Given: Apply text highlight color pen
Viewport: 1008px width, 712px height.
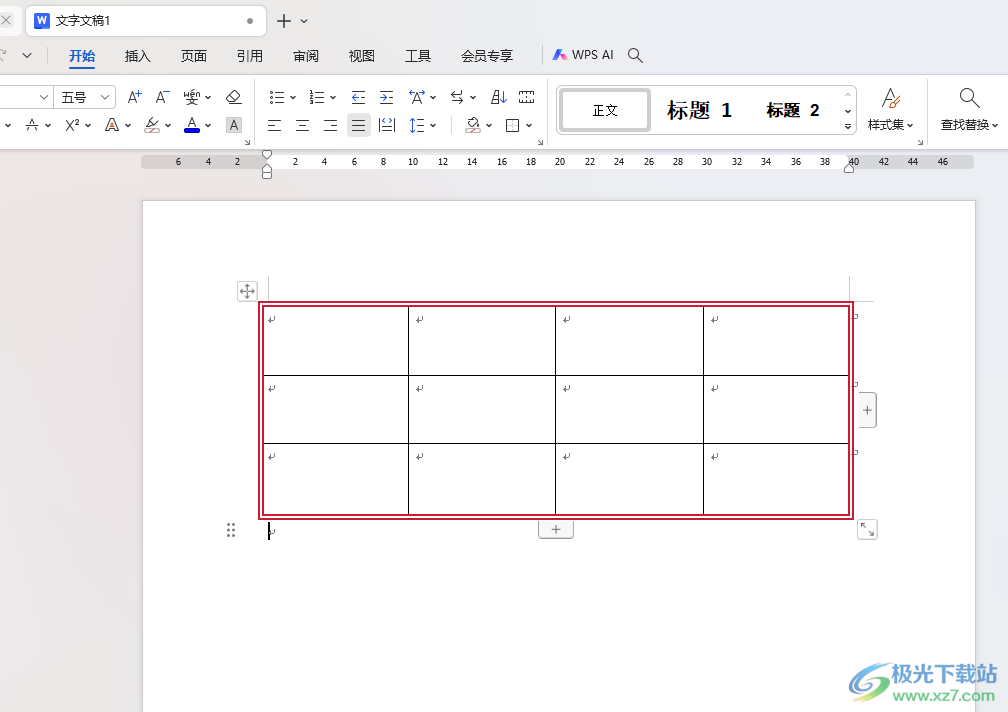Looking at the screenshot, I should [152, 125].
